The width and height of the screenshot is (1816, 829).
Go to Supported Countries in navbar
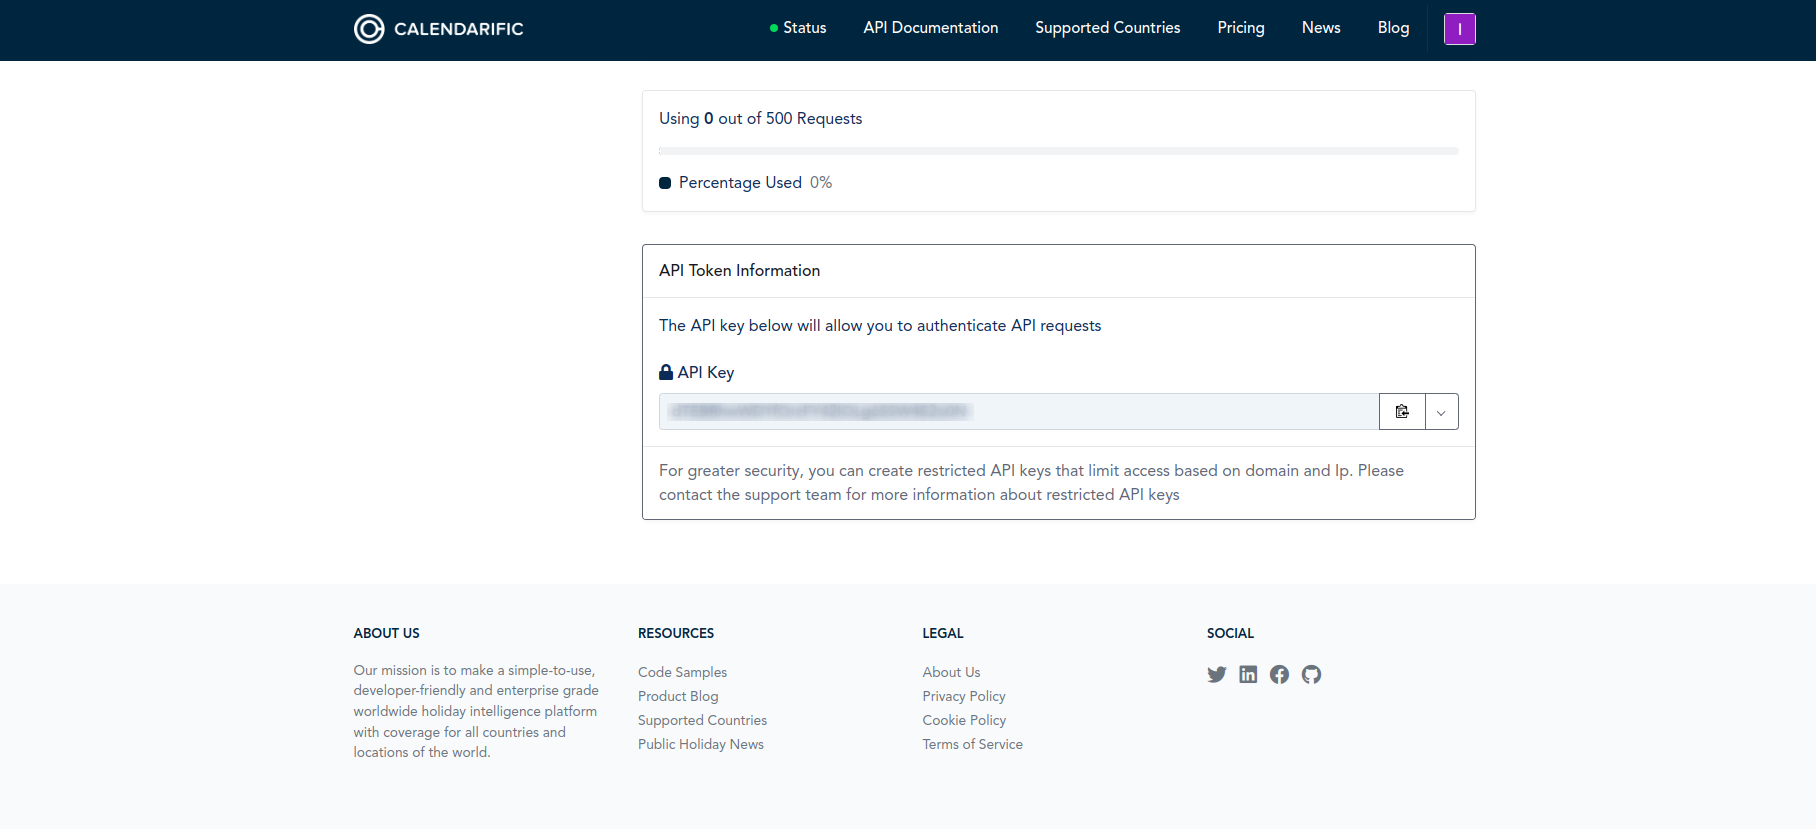(x=1108, y=28)
